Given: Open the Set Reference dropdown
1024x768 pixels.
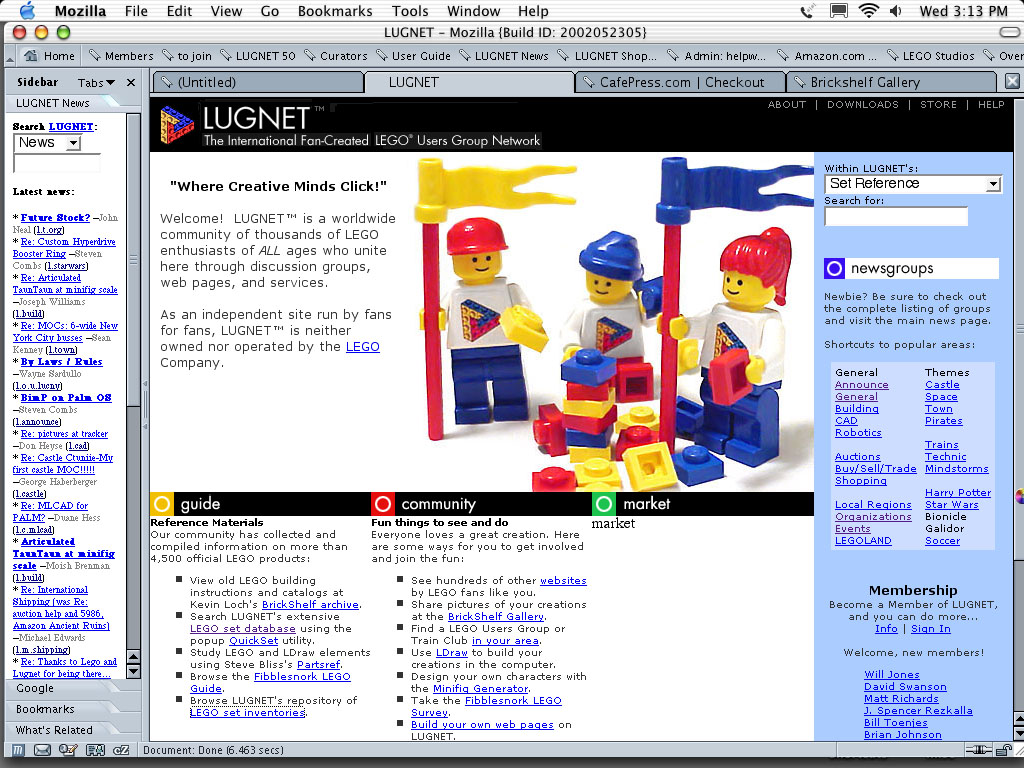Looking at the screenshot, I should point(912,184).
